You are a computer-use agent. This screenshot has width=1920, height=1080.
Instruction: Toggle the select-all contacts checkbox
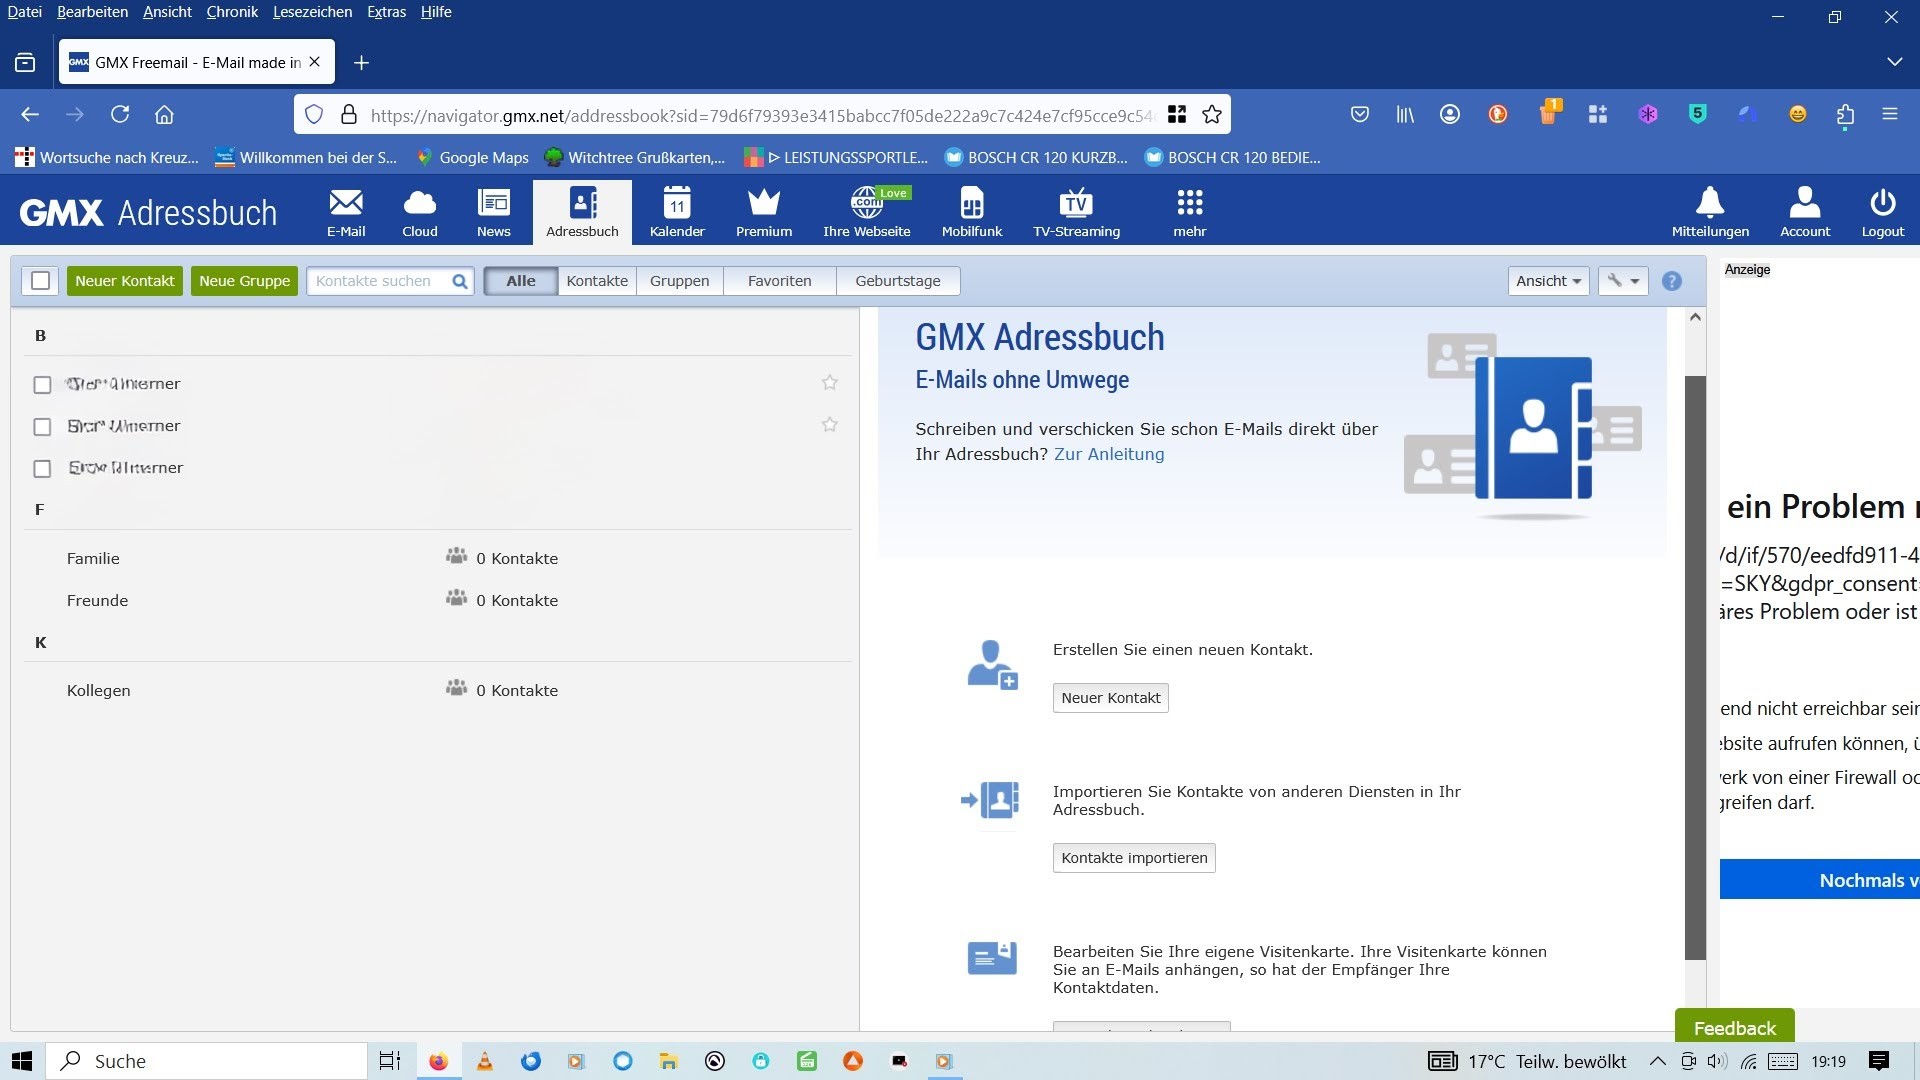(41, 281)
